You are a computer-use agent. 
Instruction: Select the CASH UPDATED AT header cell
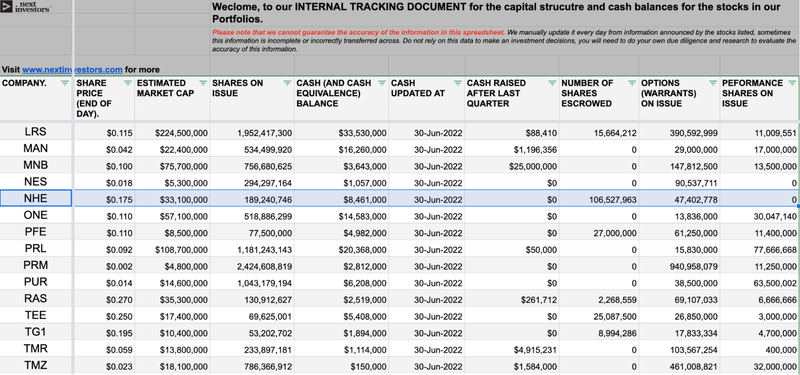[x=427, y=98]
